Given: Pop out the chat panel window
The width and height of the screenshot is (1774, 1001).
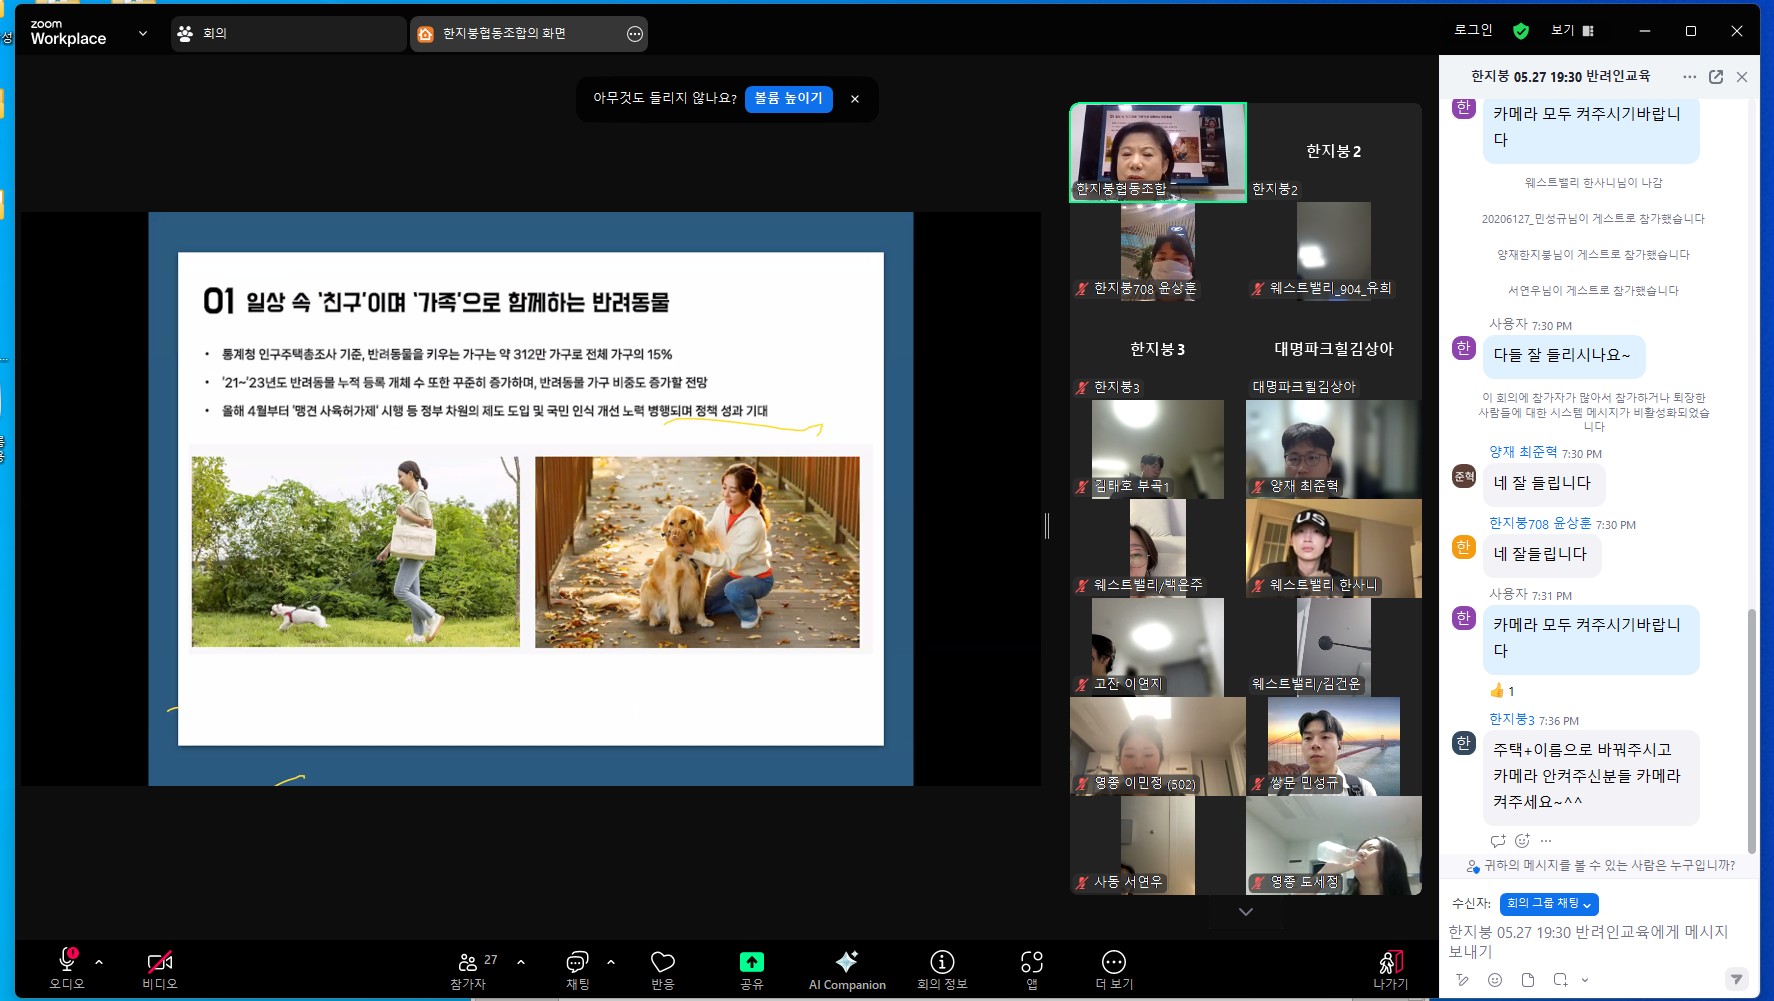Looking at the screenshot, I should (x=1716, y=77).
